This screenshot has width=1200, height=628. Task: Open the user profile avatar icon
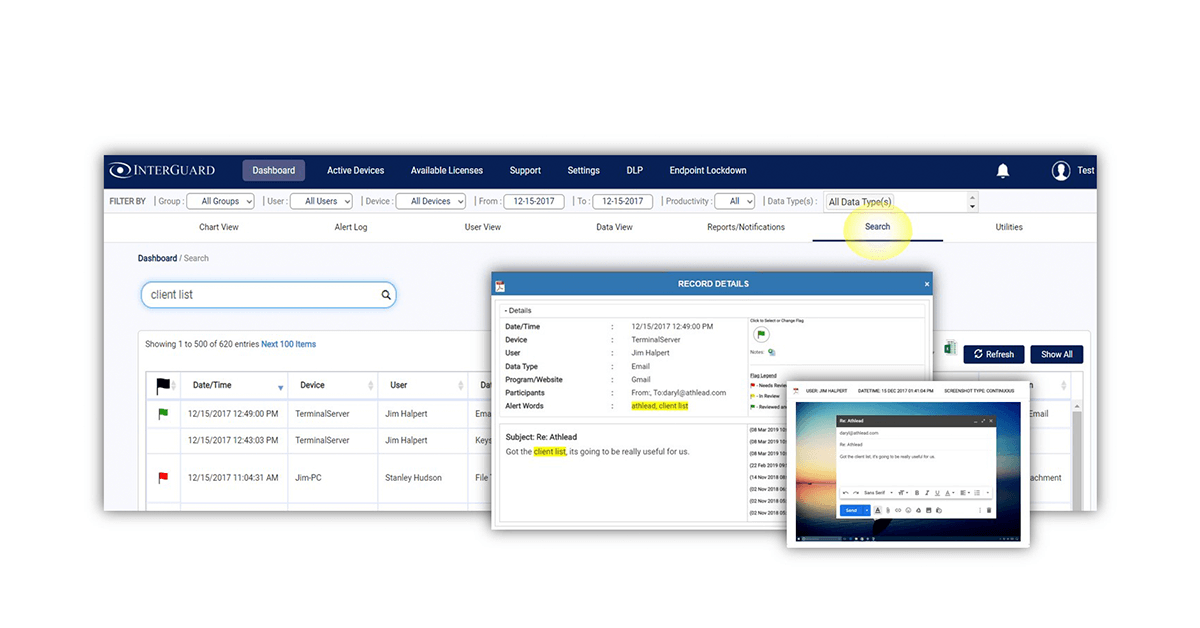[x=1061, y=171]
